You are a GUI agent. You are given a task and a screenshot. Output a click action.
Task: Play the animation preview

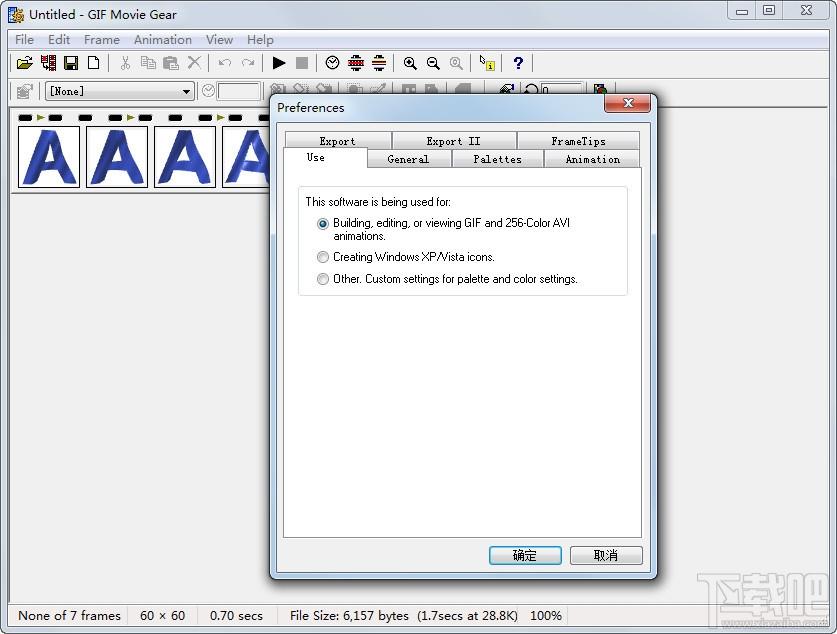coord(279,63)
